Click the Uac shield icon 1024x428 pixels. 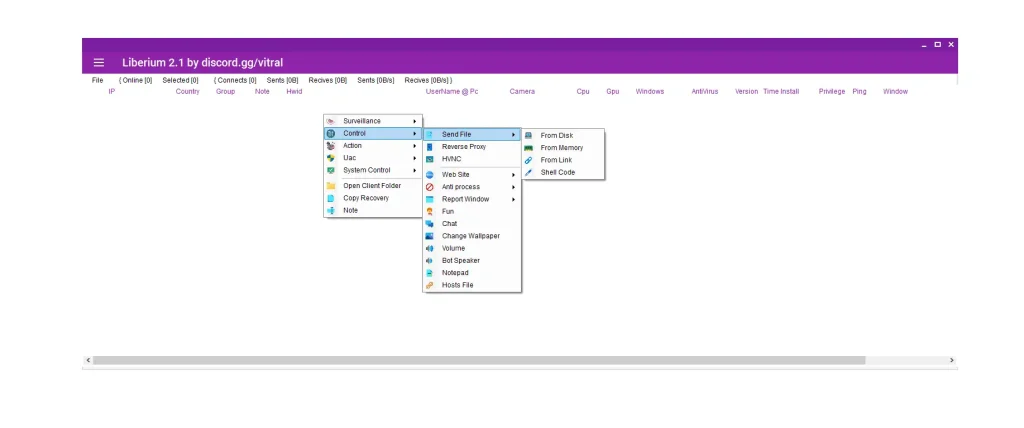tap(330, 158)
